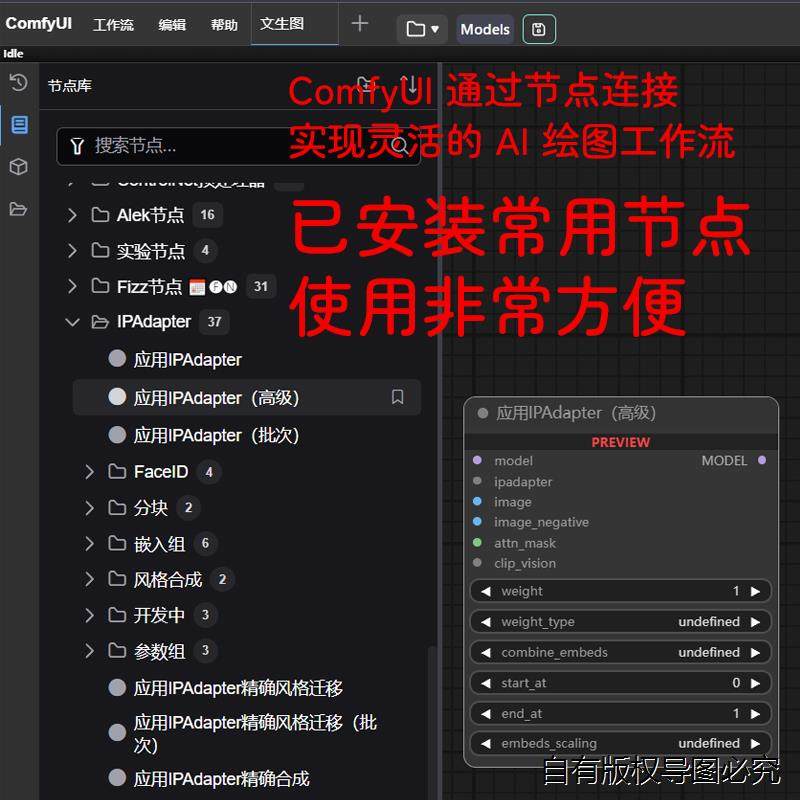Select next weight_type option

point(756,622)
